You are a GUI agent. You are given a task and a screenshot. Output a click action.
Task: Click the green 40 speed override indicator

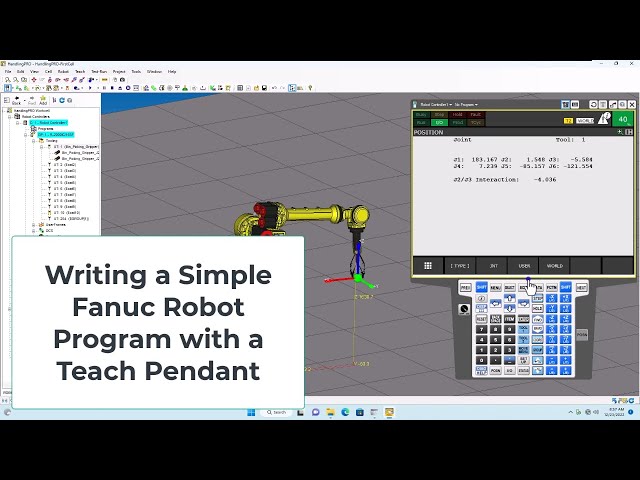(x=623, y=119)
